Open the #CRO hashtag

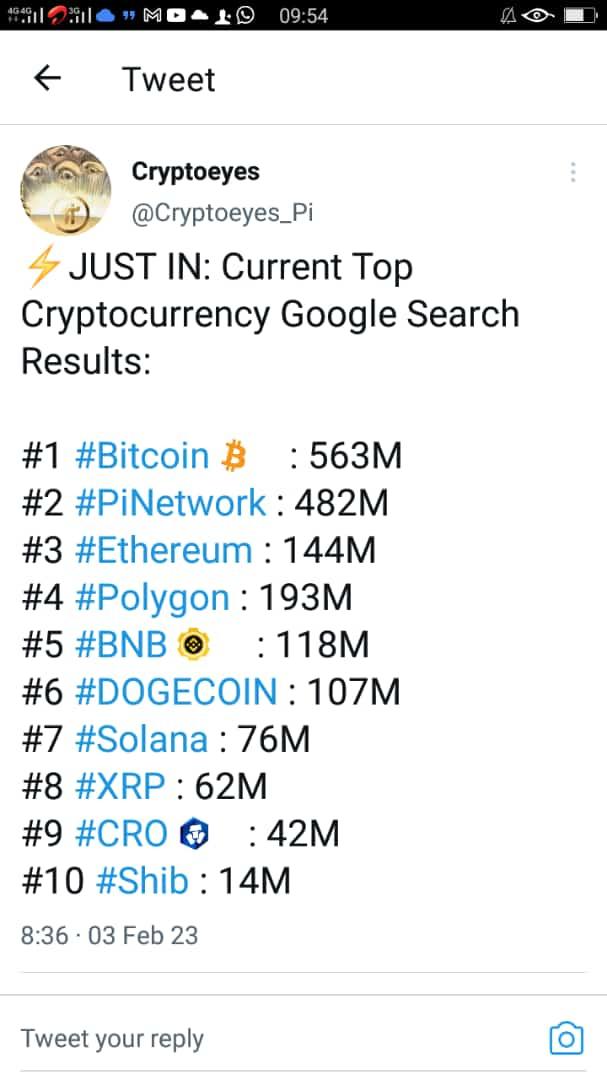121,834
